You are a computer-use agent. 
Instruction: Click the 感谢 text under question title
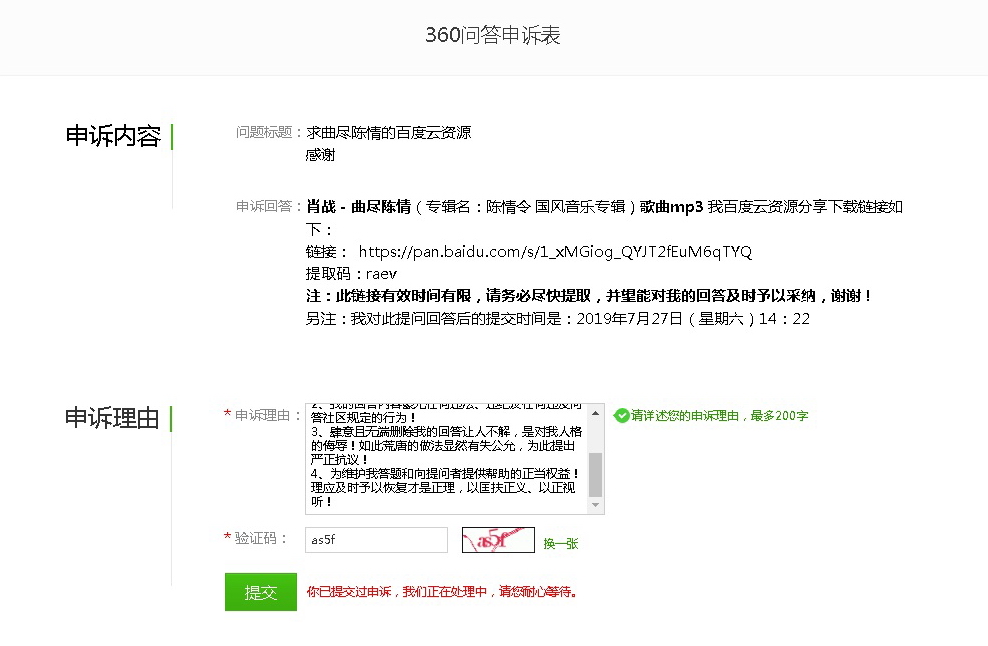tap(320, 155)
